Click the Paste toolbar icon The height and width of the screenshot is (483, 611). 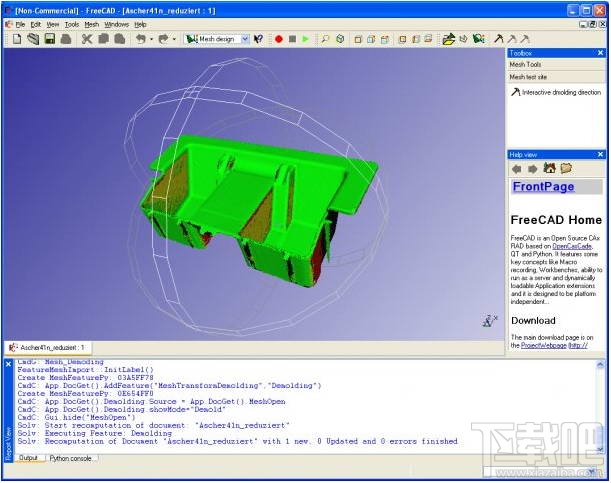(120, 39)
